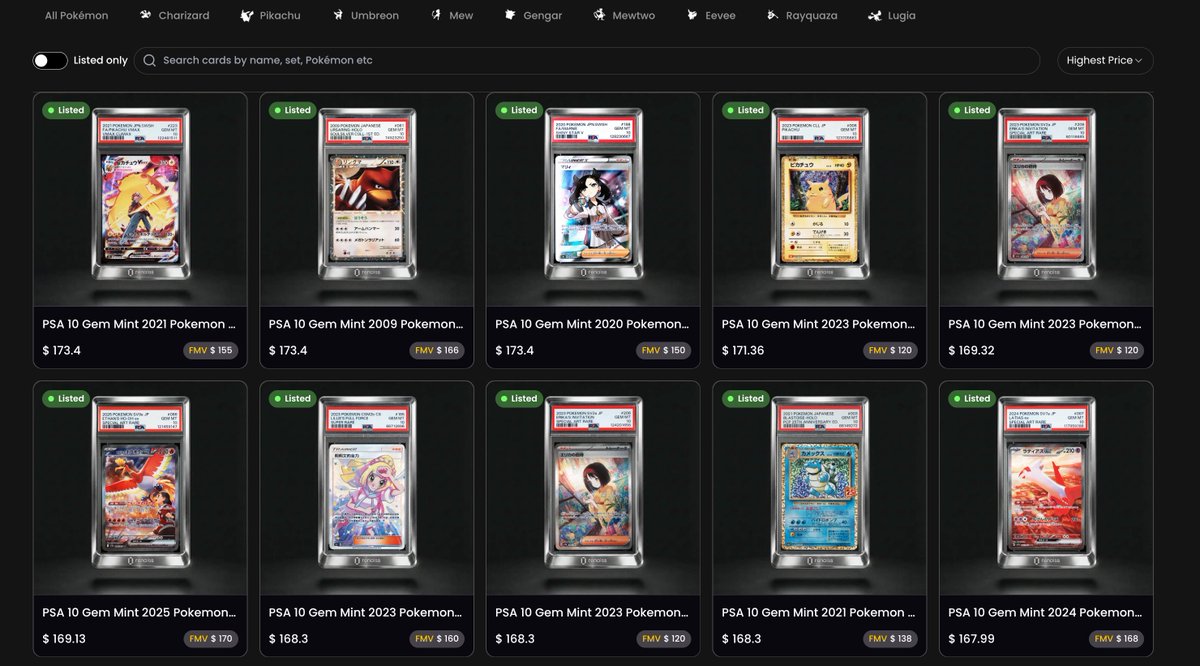Click the FMV $120 badge beside $171.36

coord(890,350)
